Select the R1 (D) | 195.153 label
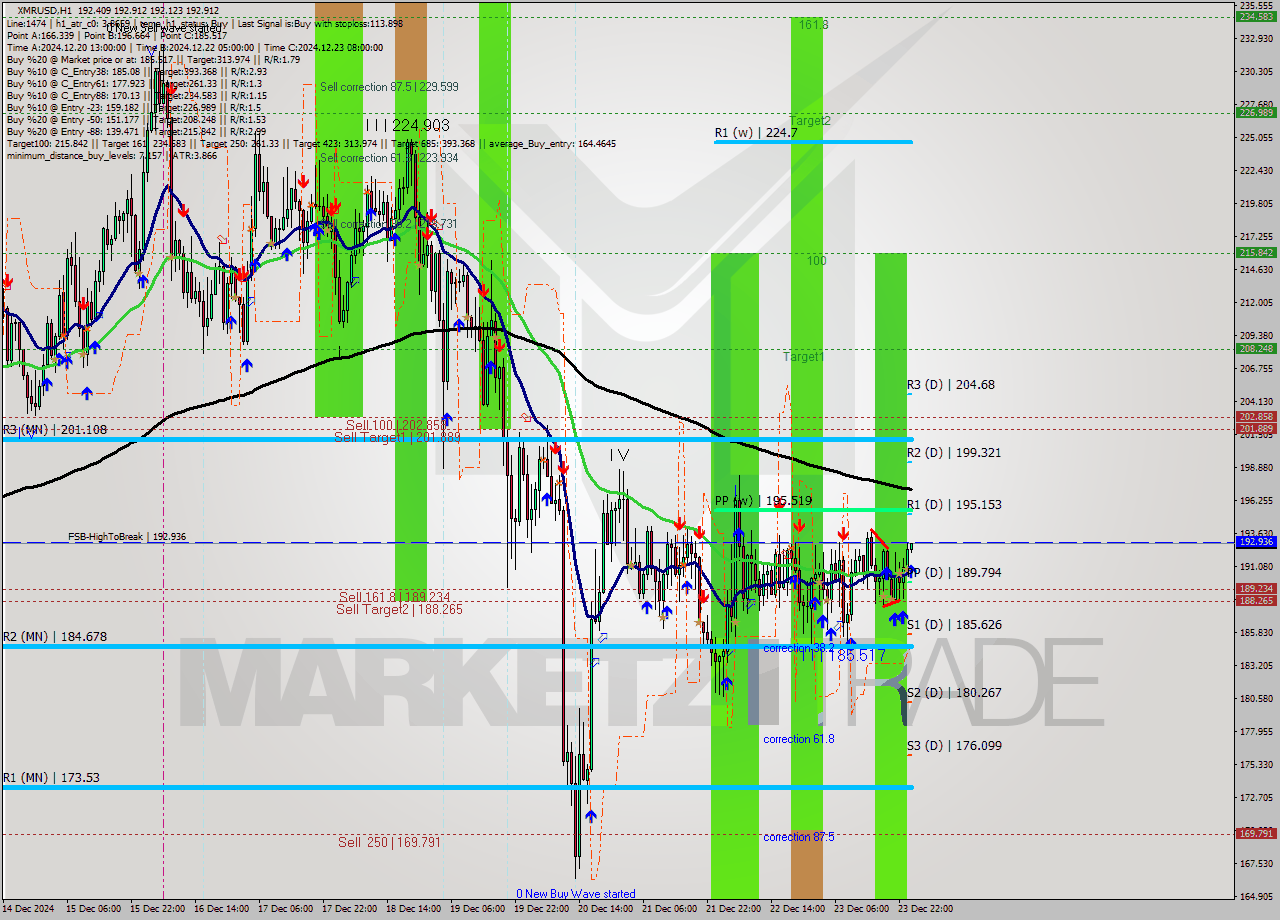This screenshot has width=1280, height=920. coord(953,504)
